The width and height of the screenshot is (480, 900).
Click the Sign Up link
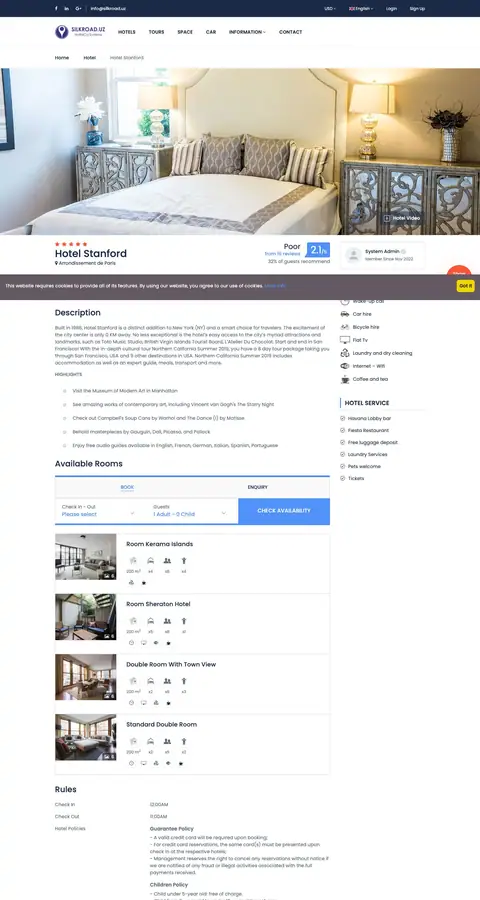(x=417, y=9)
